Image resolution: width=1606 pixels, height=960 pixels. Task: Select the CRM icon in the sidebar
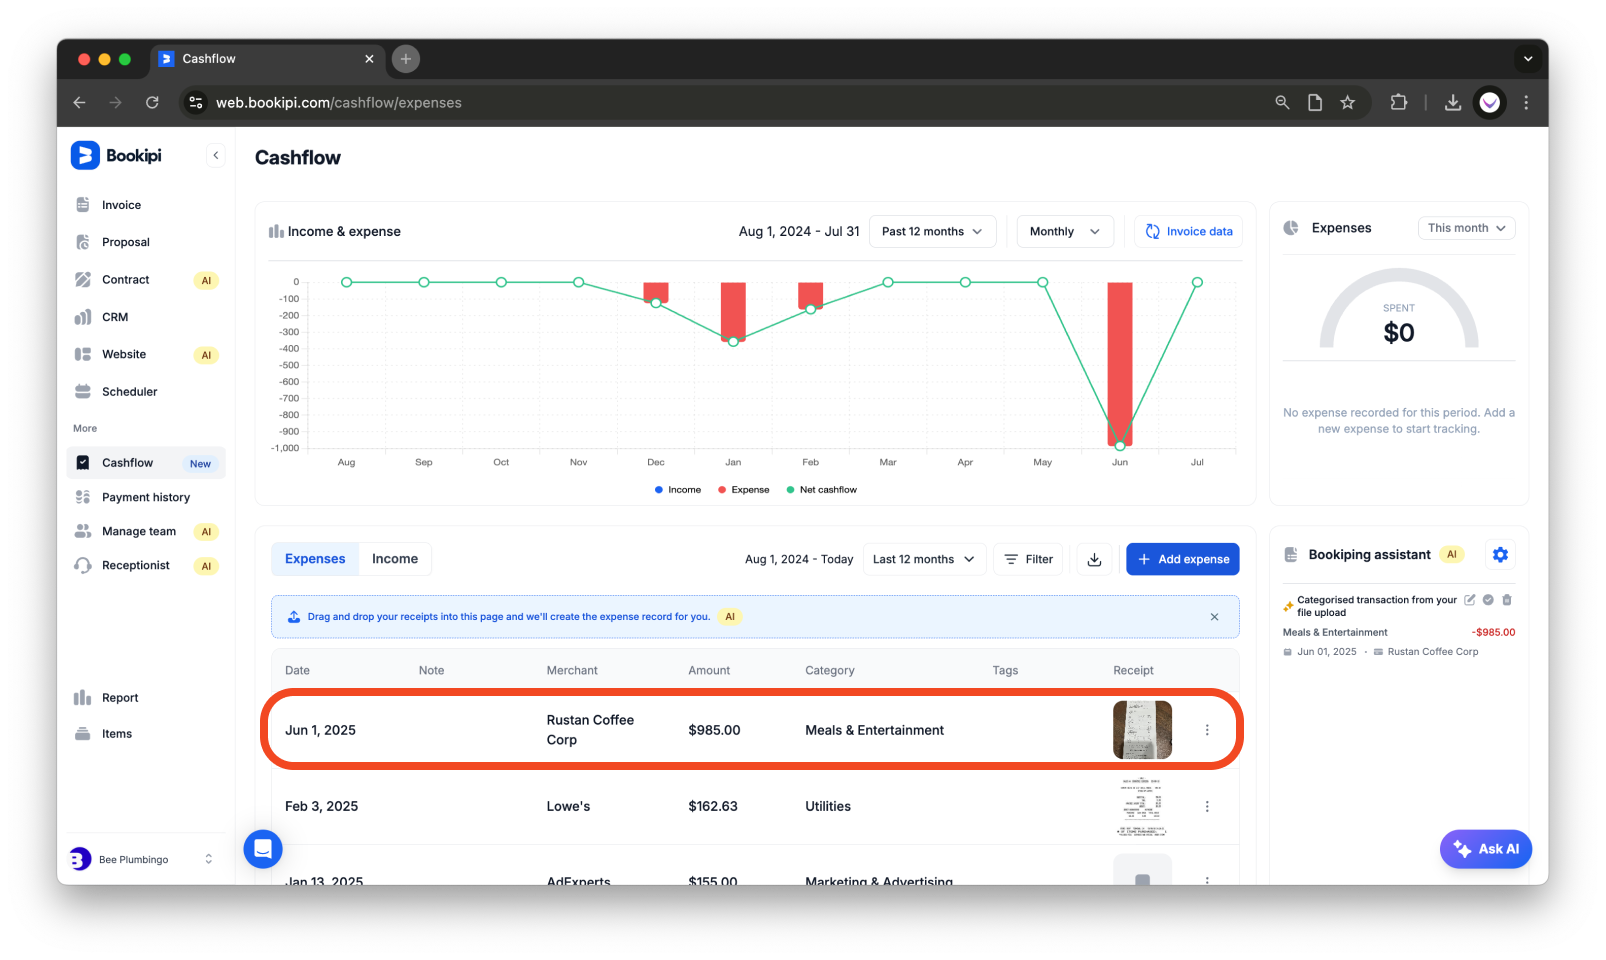pyautogui.click(x=84, y=317)
